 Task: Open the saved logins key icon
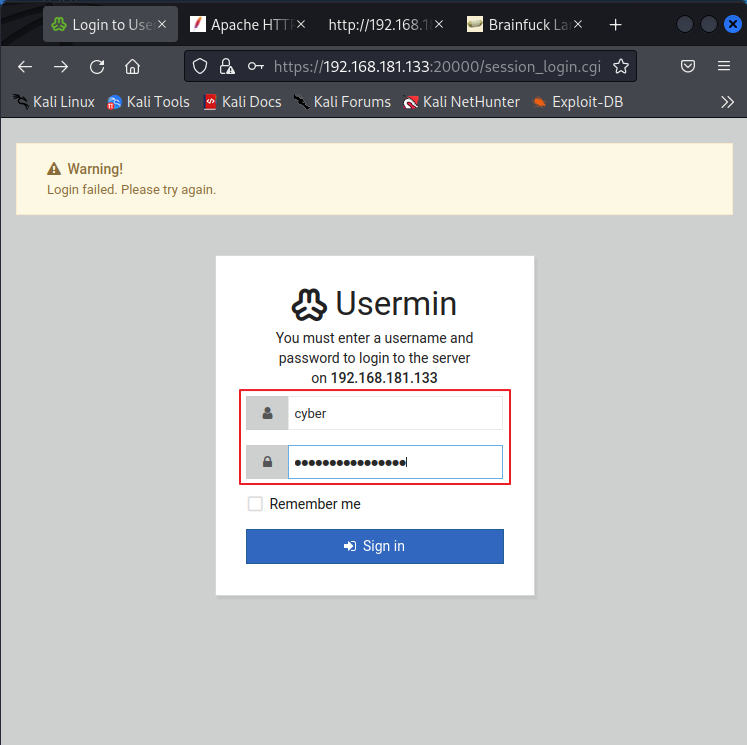tap(255, 67)
